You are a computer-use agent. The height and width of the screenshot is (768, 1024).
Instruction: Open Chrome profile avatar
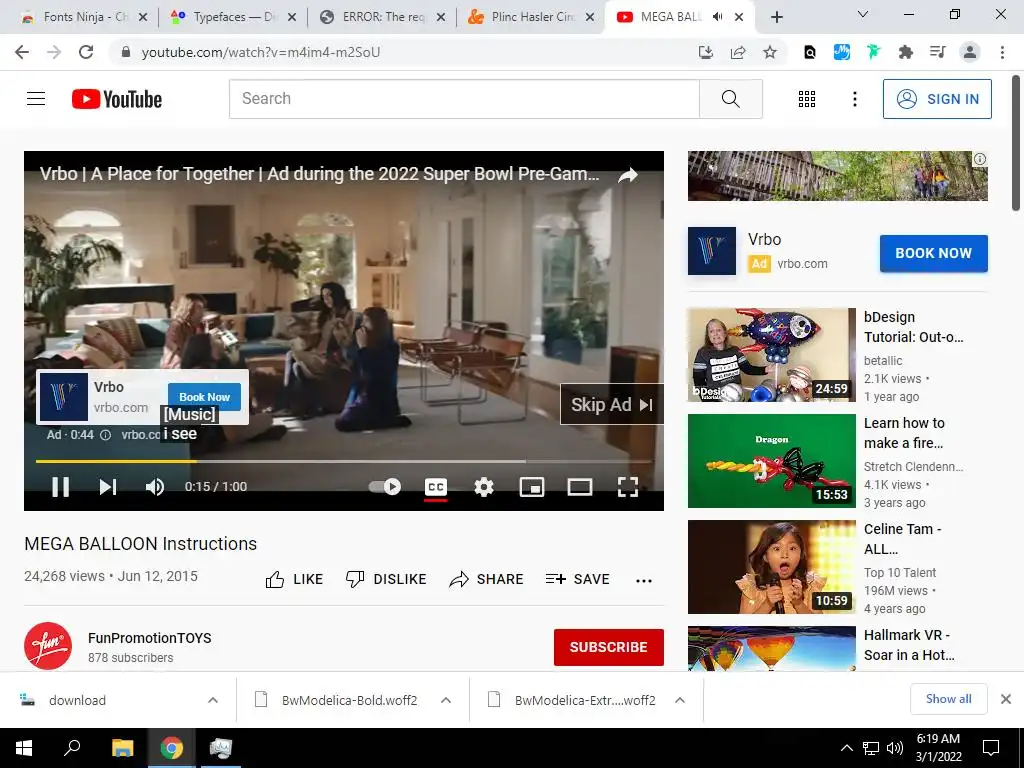tap(970, 52)
